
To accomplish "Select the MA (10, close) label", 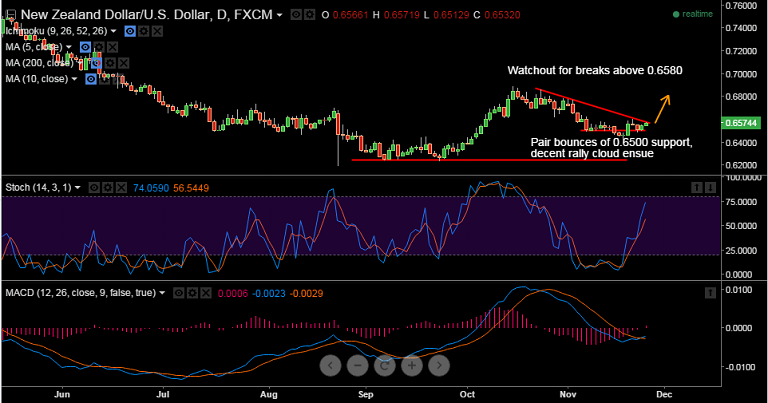I will [37, 79].
